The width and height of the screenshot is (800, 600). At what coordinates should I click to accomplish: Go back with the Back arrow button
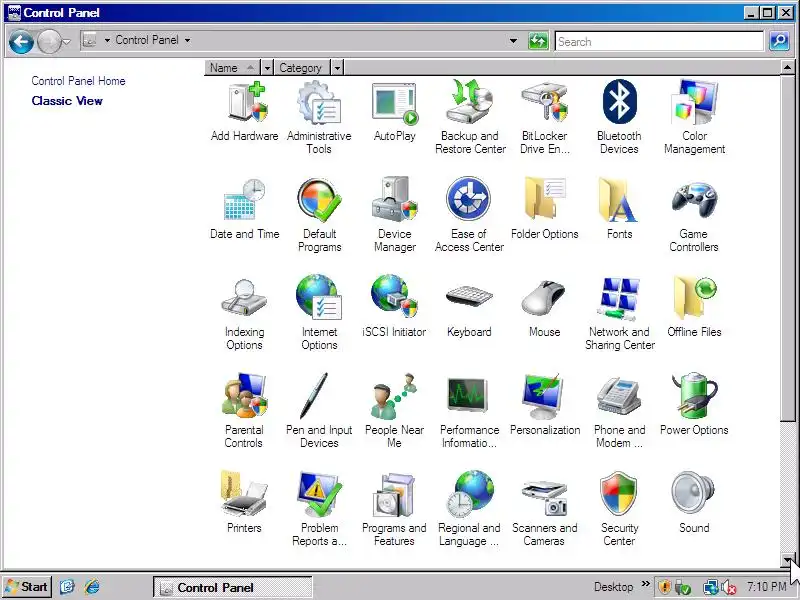(x=21, y=42)
